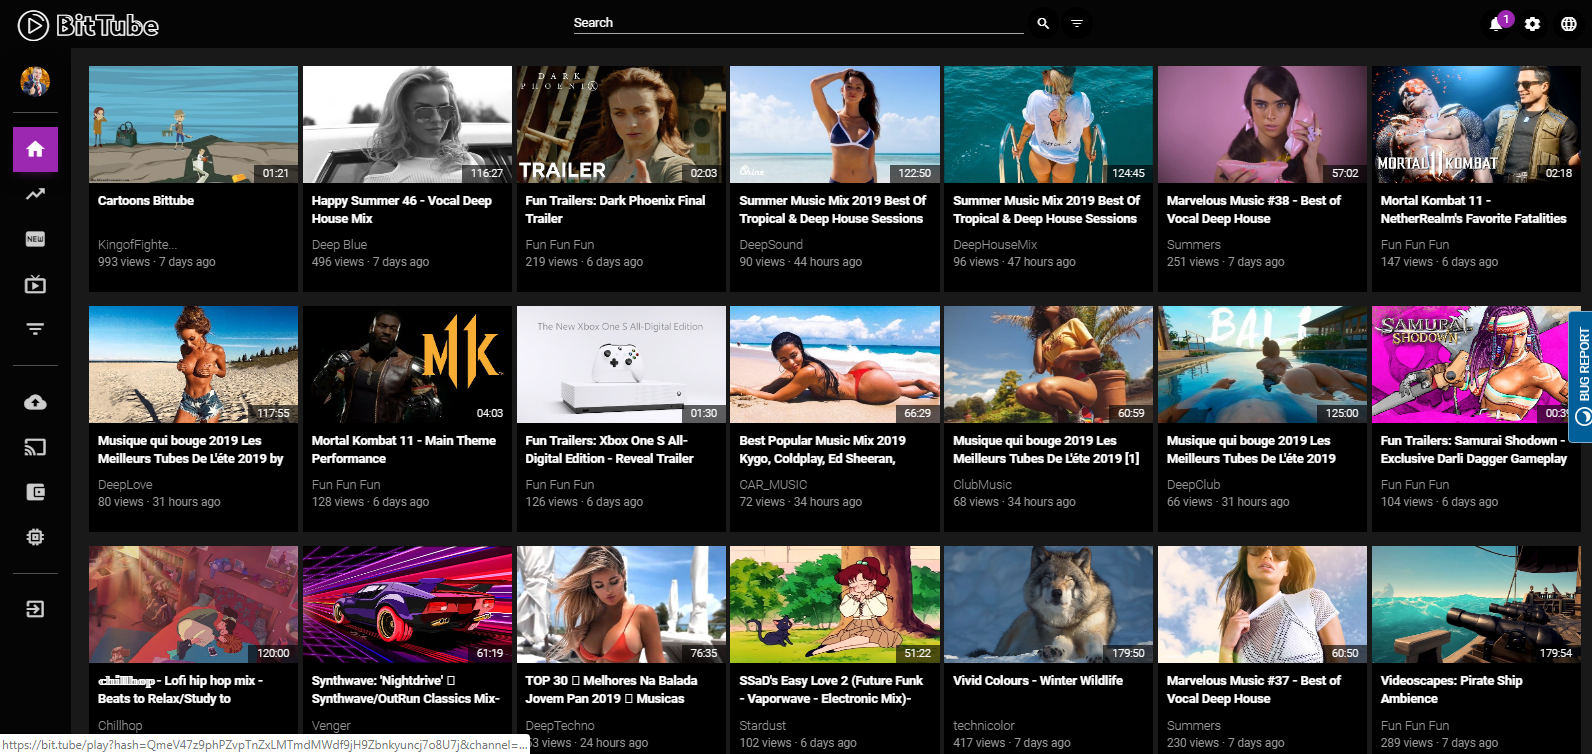Open the Mortal Kombat 11 Fatalities thumbnail
1592x754 pixels.
[1476, 124]
